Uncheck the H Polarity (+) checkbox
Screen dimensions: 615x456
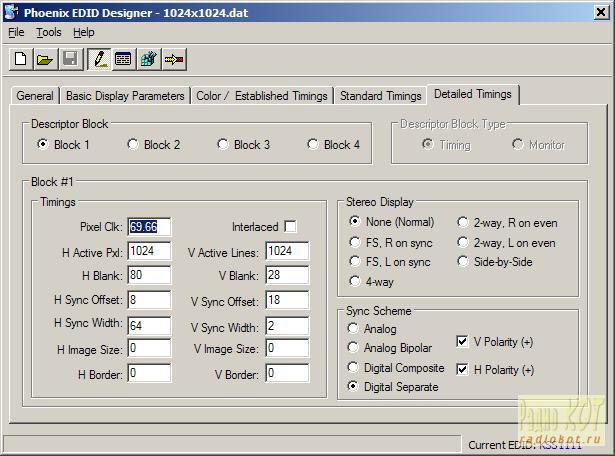point(462,369)
